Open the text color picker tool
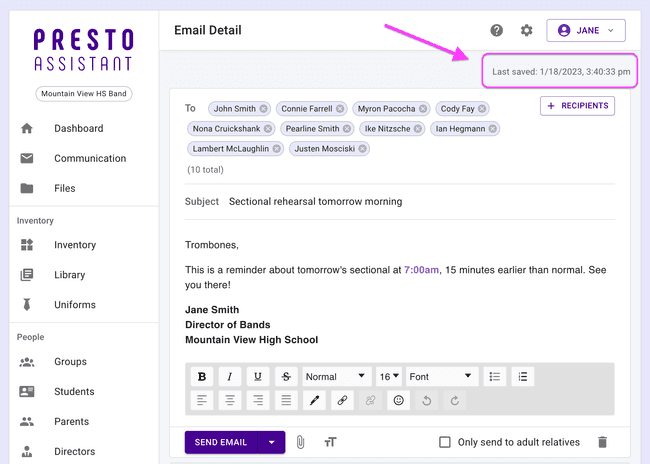Viewport: 650px width, 464px height. click(314, 401)
